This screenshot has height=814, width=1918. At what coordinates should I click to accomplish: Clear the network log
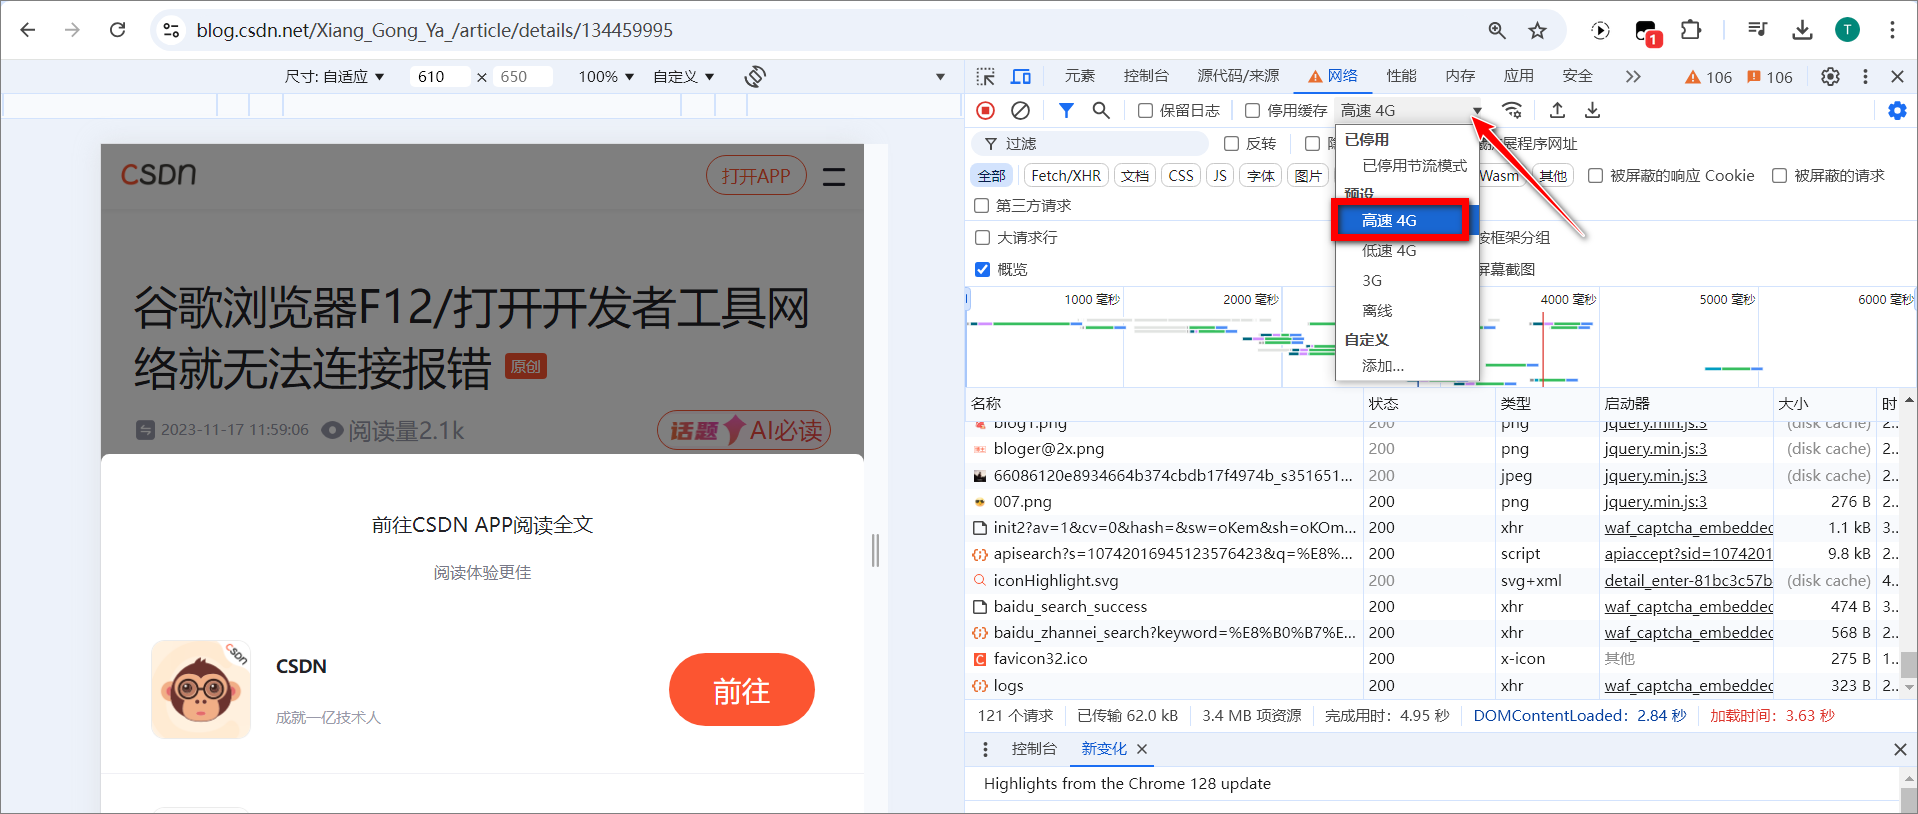[1020, 110]
